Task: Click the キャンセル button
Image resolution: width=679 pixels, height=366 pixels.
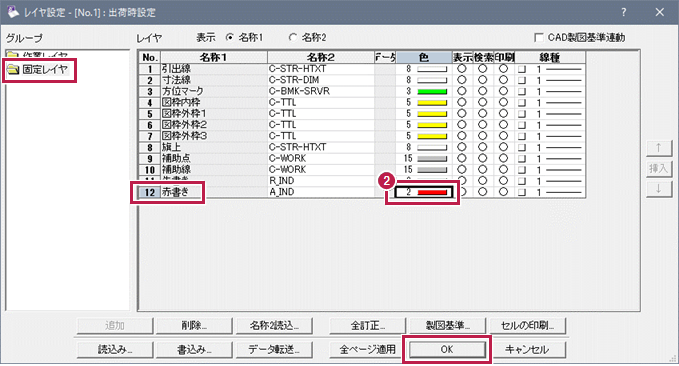Action: [x=527, y=349]
